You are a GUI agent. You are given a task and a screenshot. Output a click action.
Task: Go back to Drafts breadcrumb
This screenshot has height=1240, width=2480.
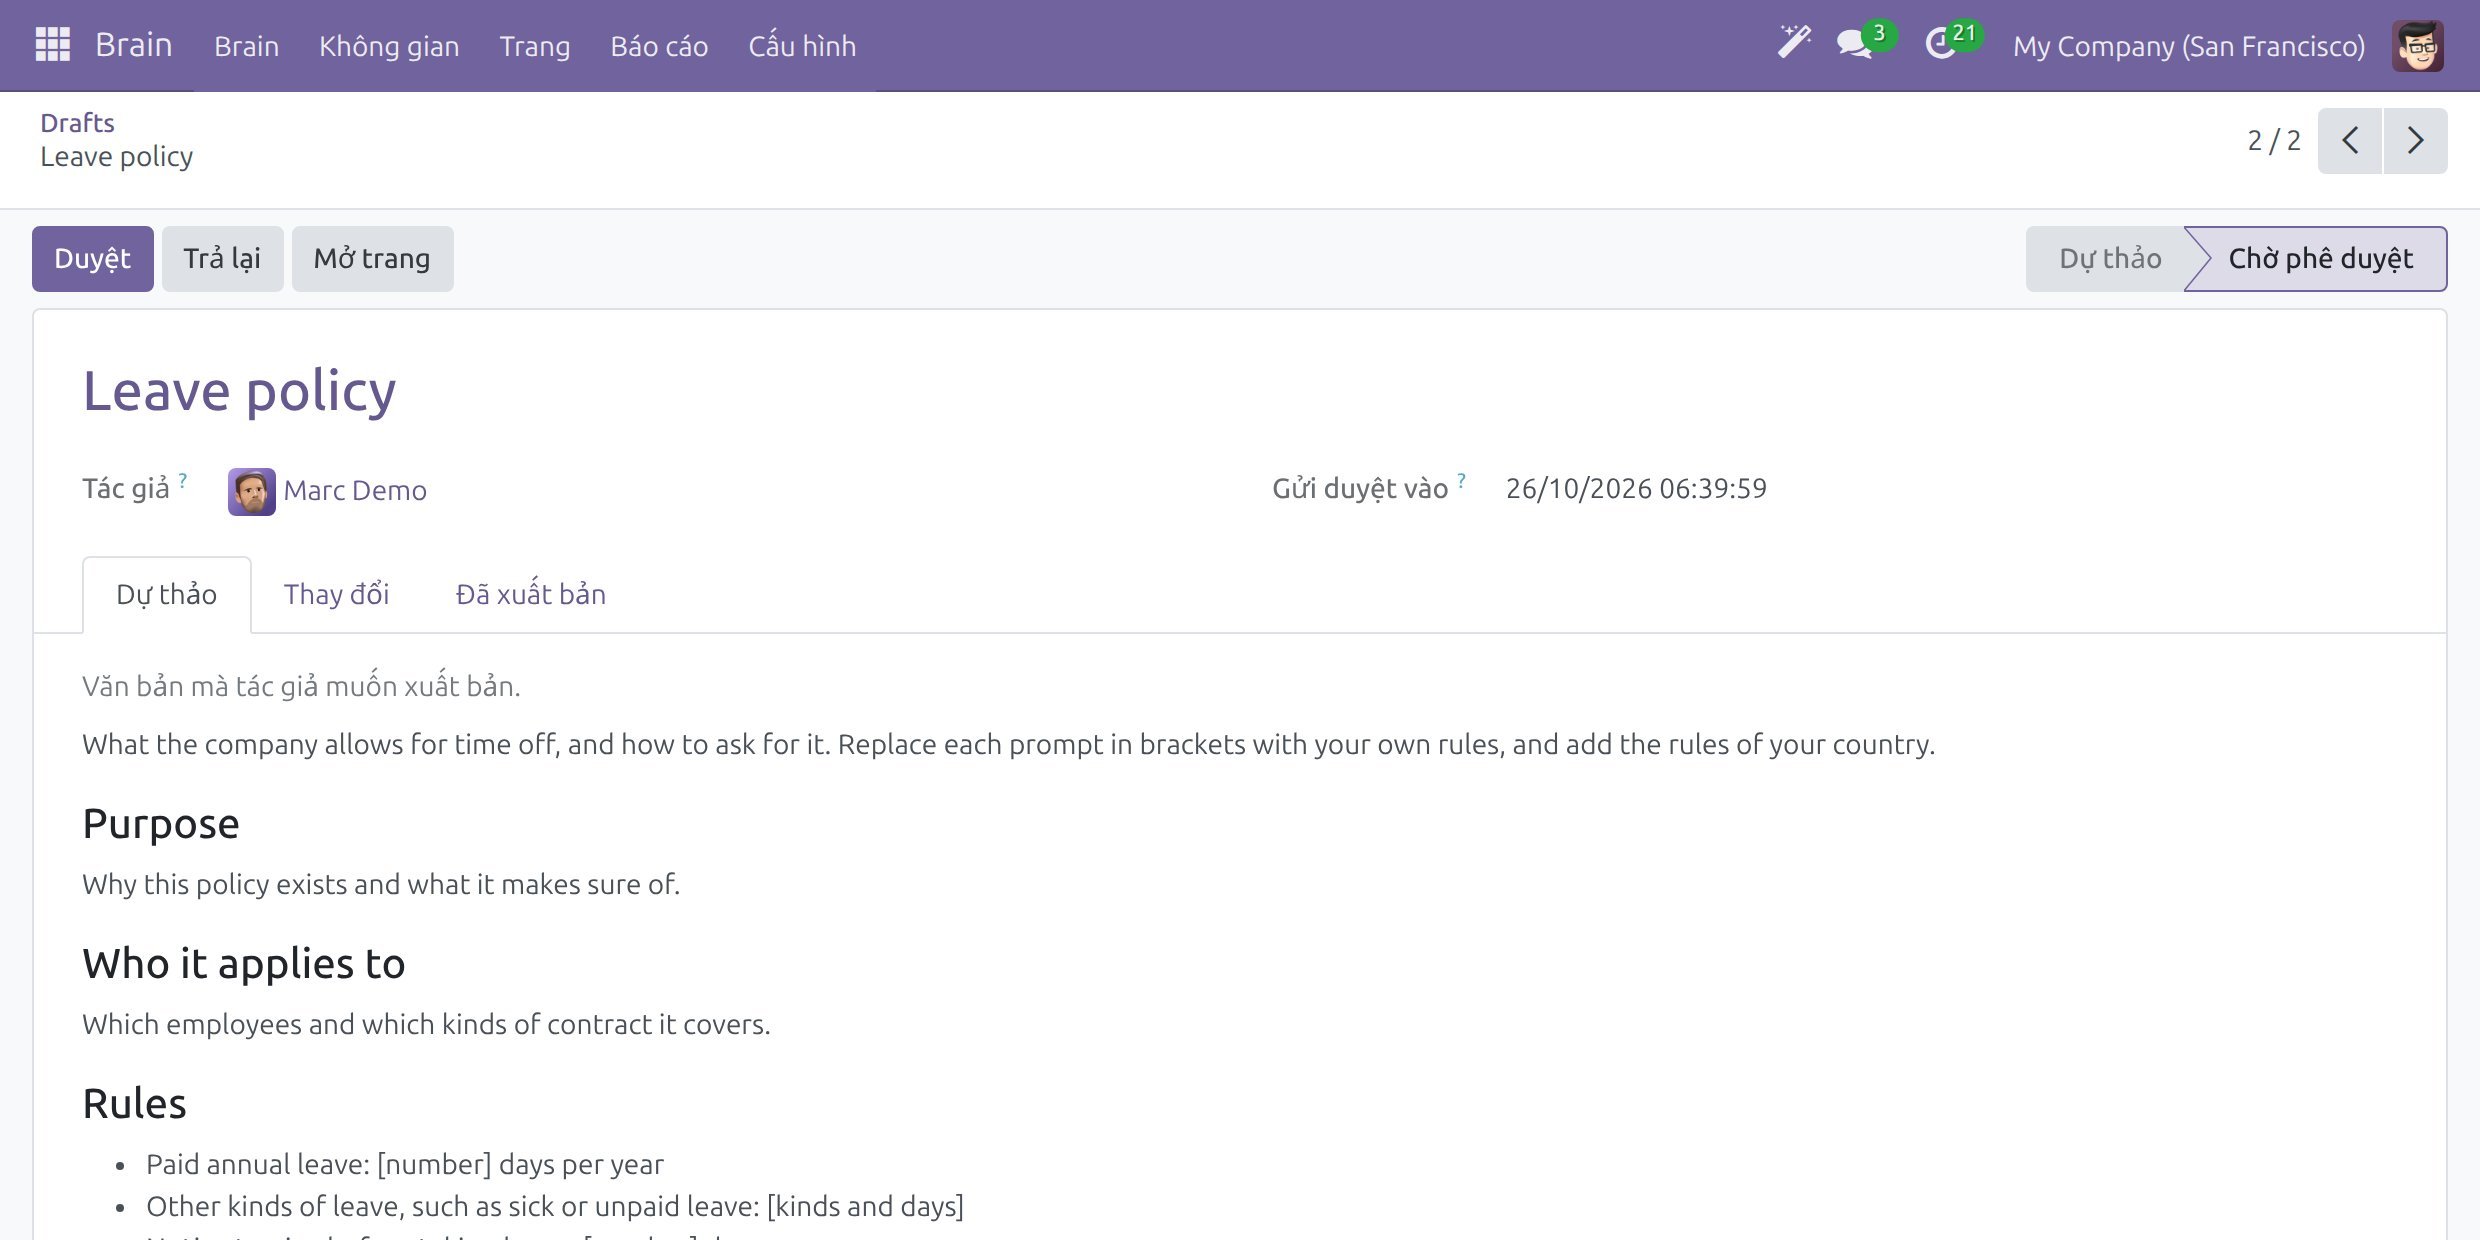coord(77,122)
